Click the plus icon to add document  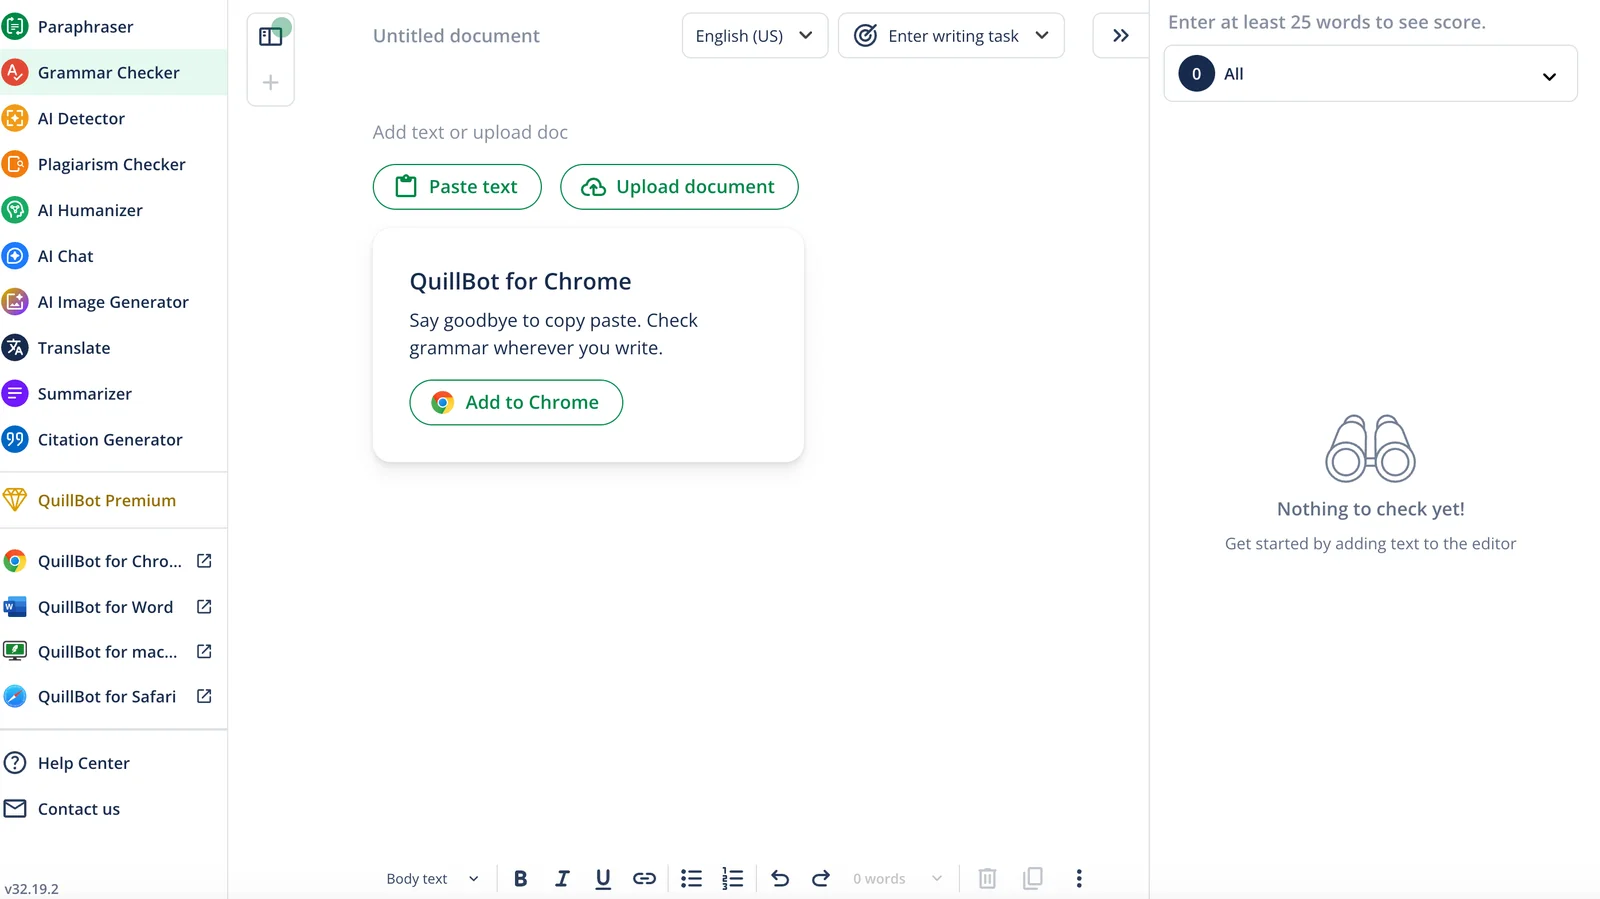click(270, 83)
